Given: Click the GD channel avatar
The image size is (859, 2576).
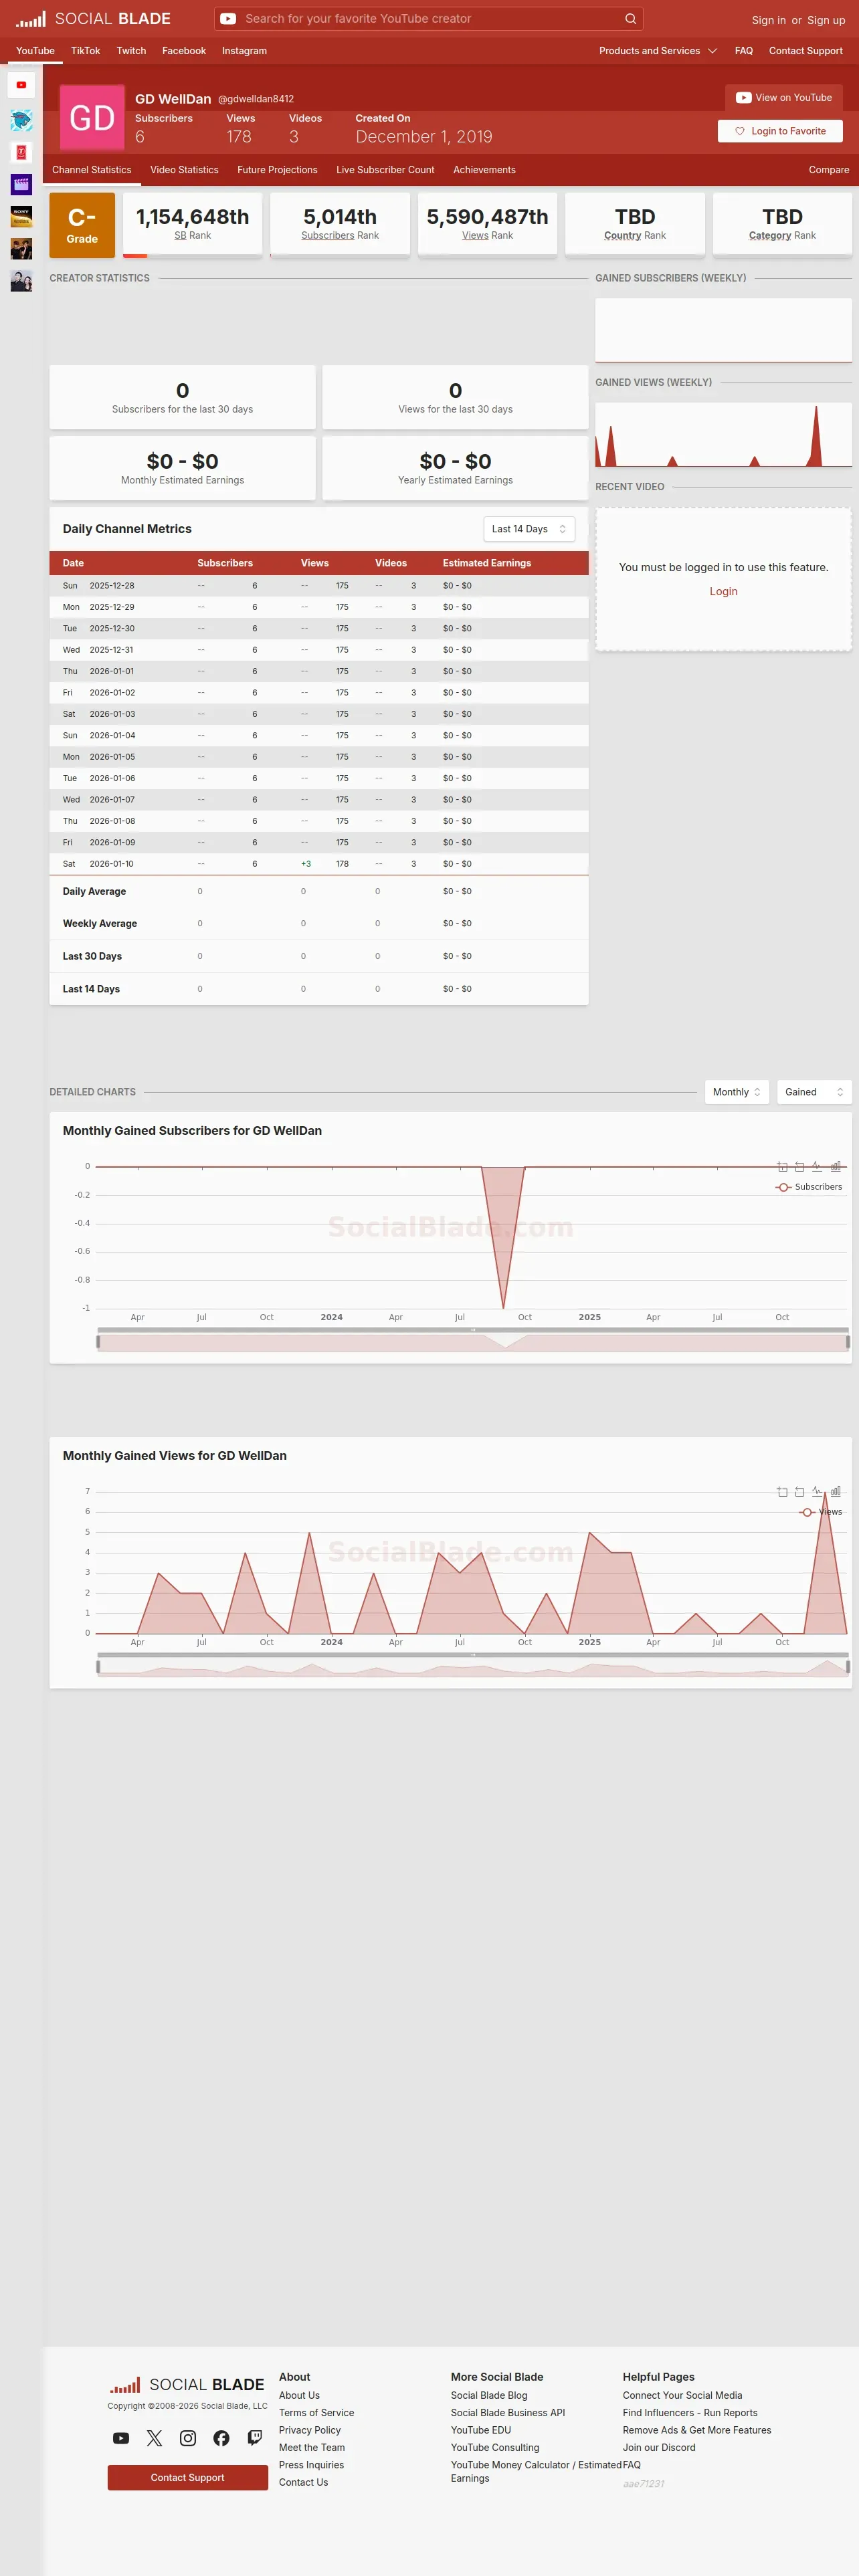Looking at the screenshot, I should click(92, 118).
